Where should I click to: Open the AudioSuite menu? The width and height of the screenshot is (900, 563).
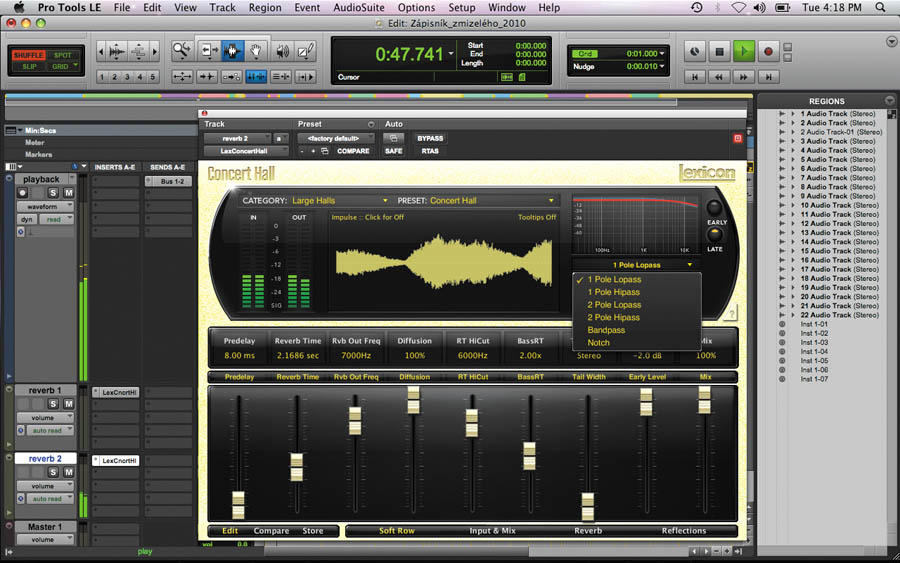click(358, 7)
